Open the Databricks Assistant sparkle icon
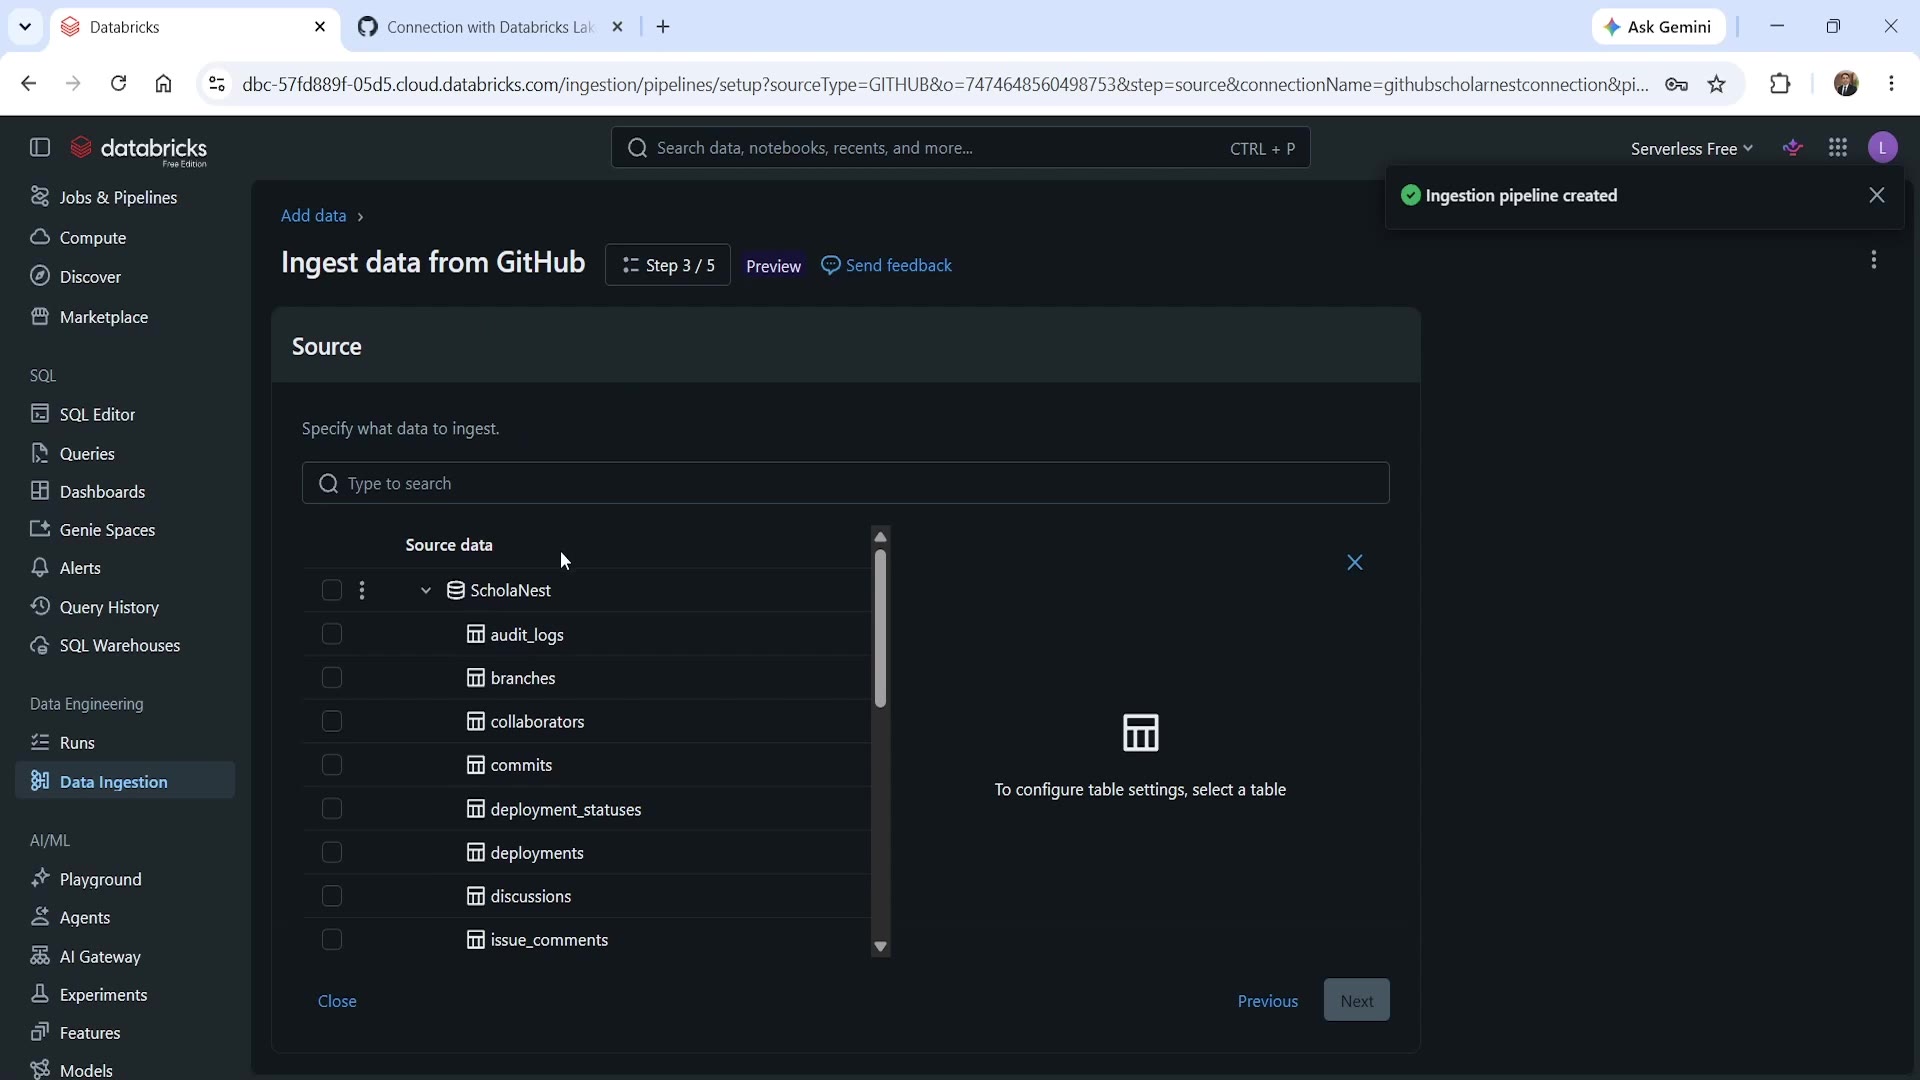The width and height of the screenshot is (1920, 1080). point(1793,148)
